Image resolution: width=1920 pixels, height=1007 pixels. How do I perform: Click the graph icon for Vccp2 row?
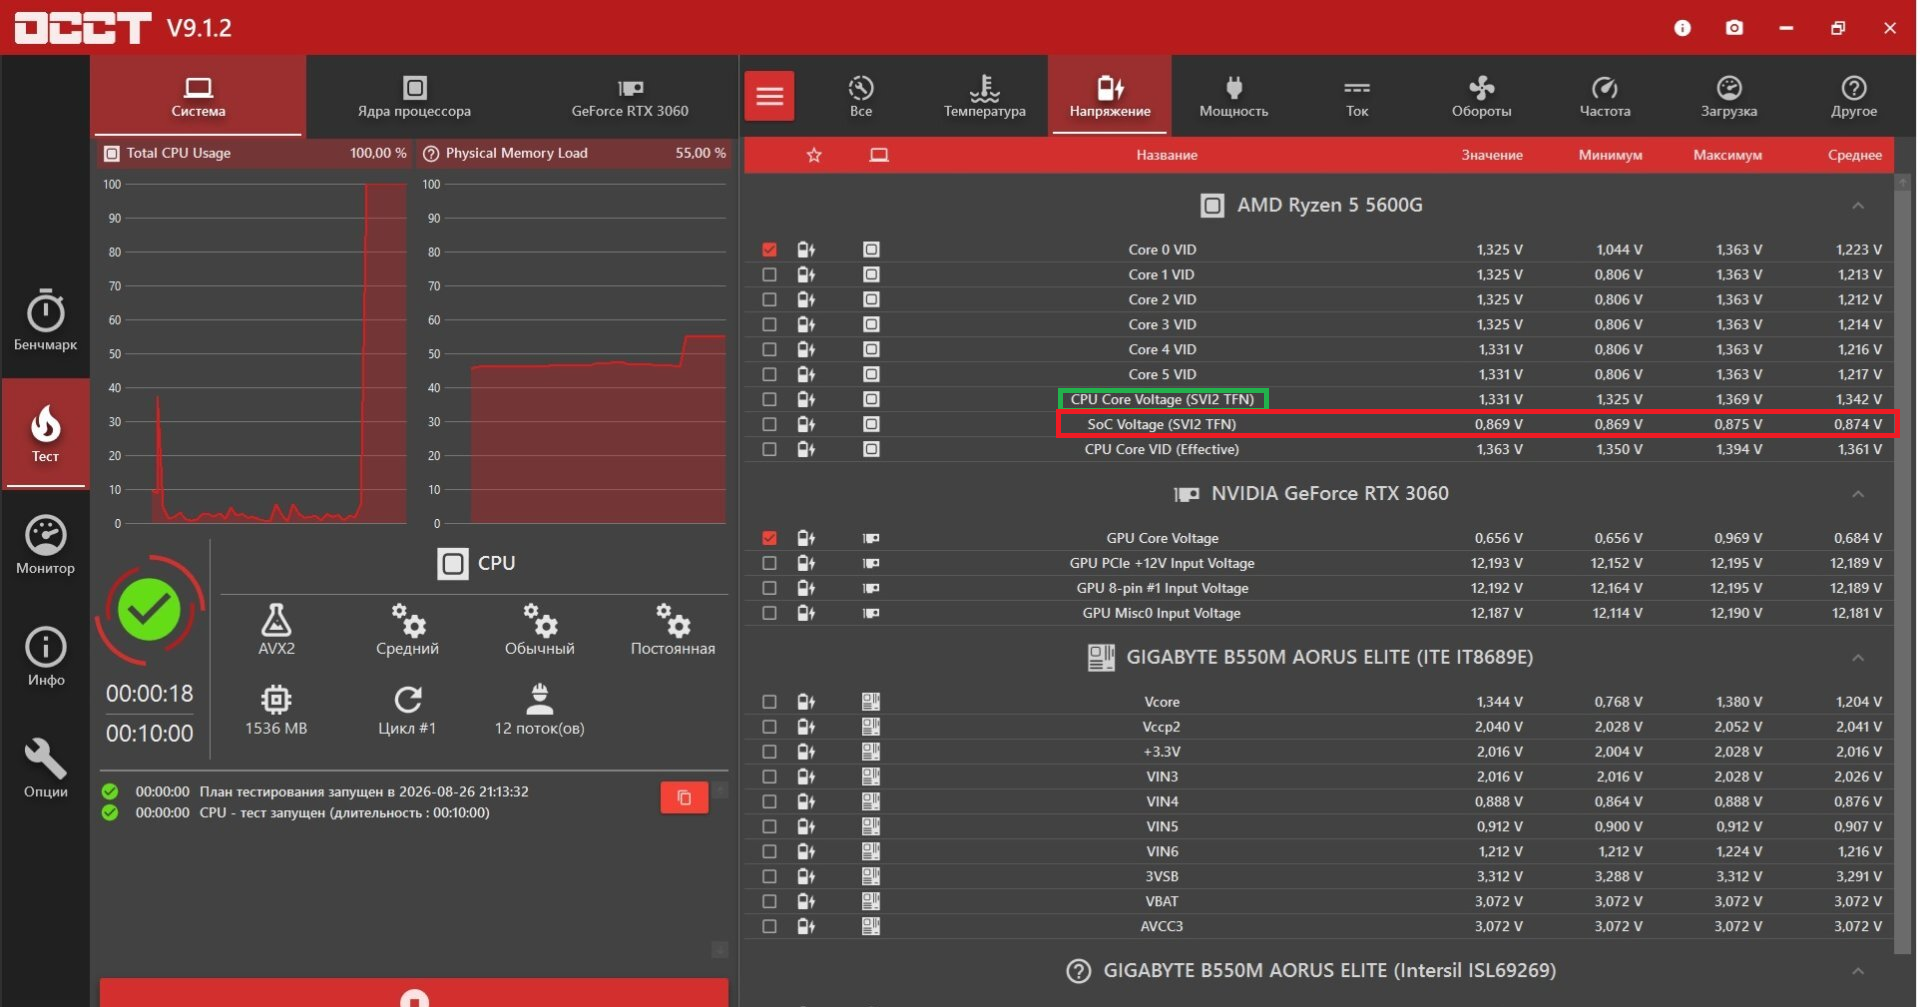806,727
